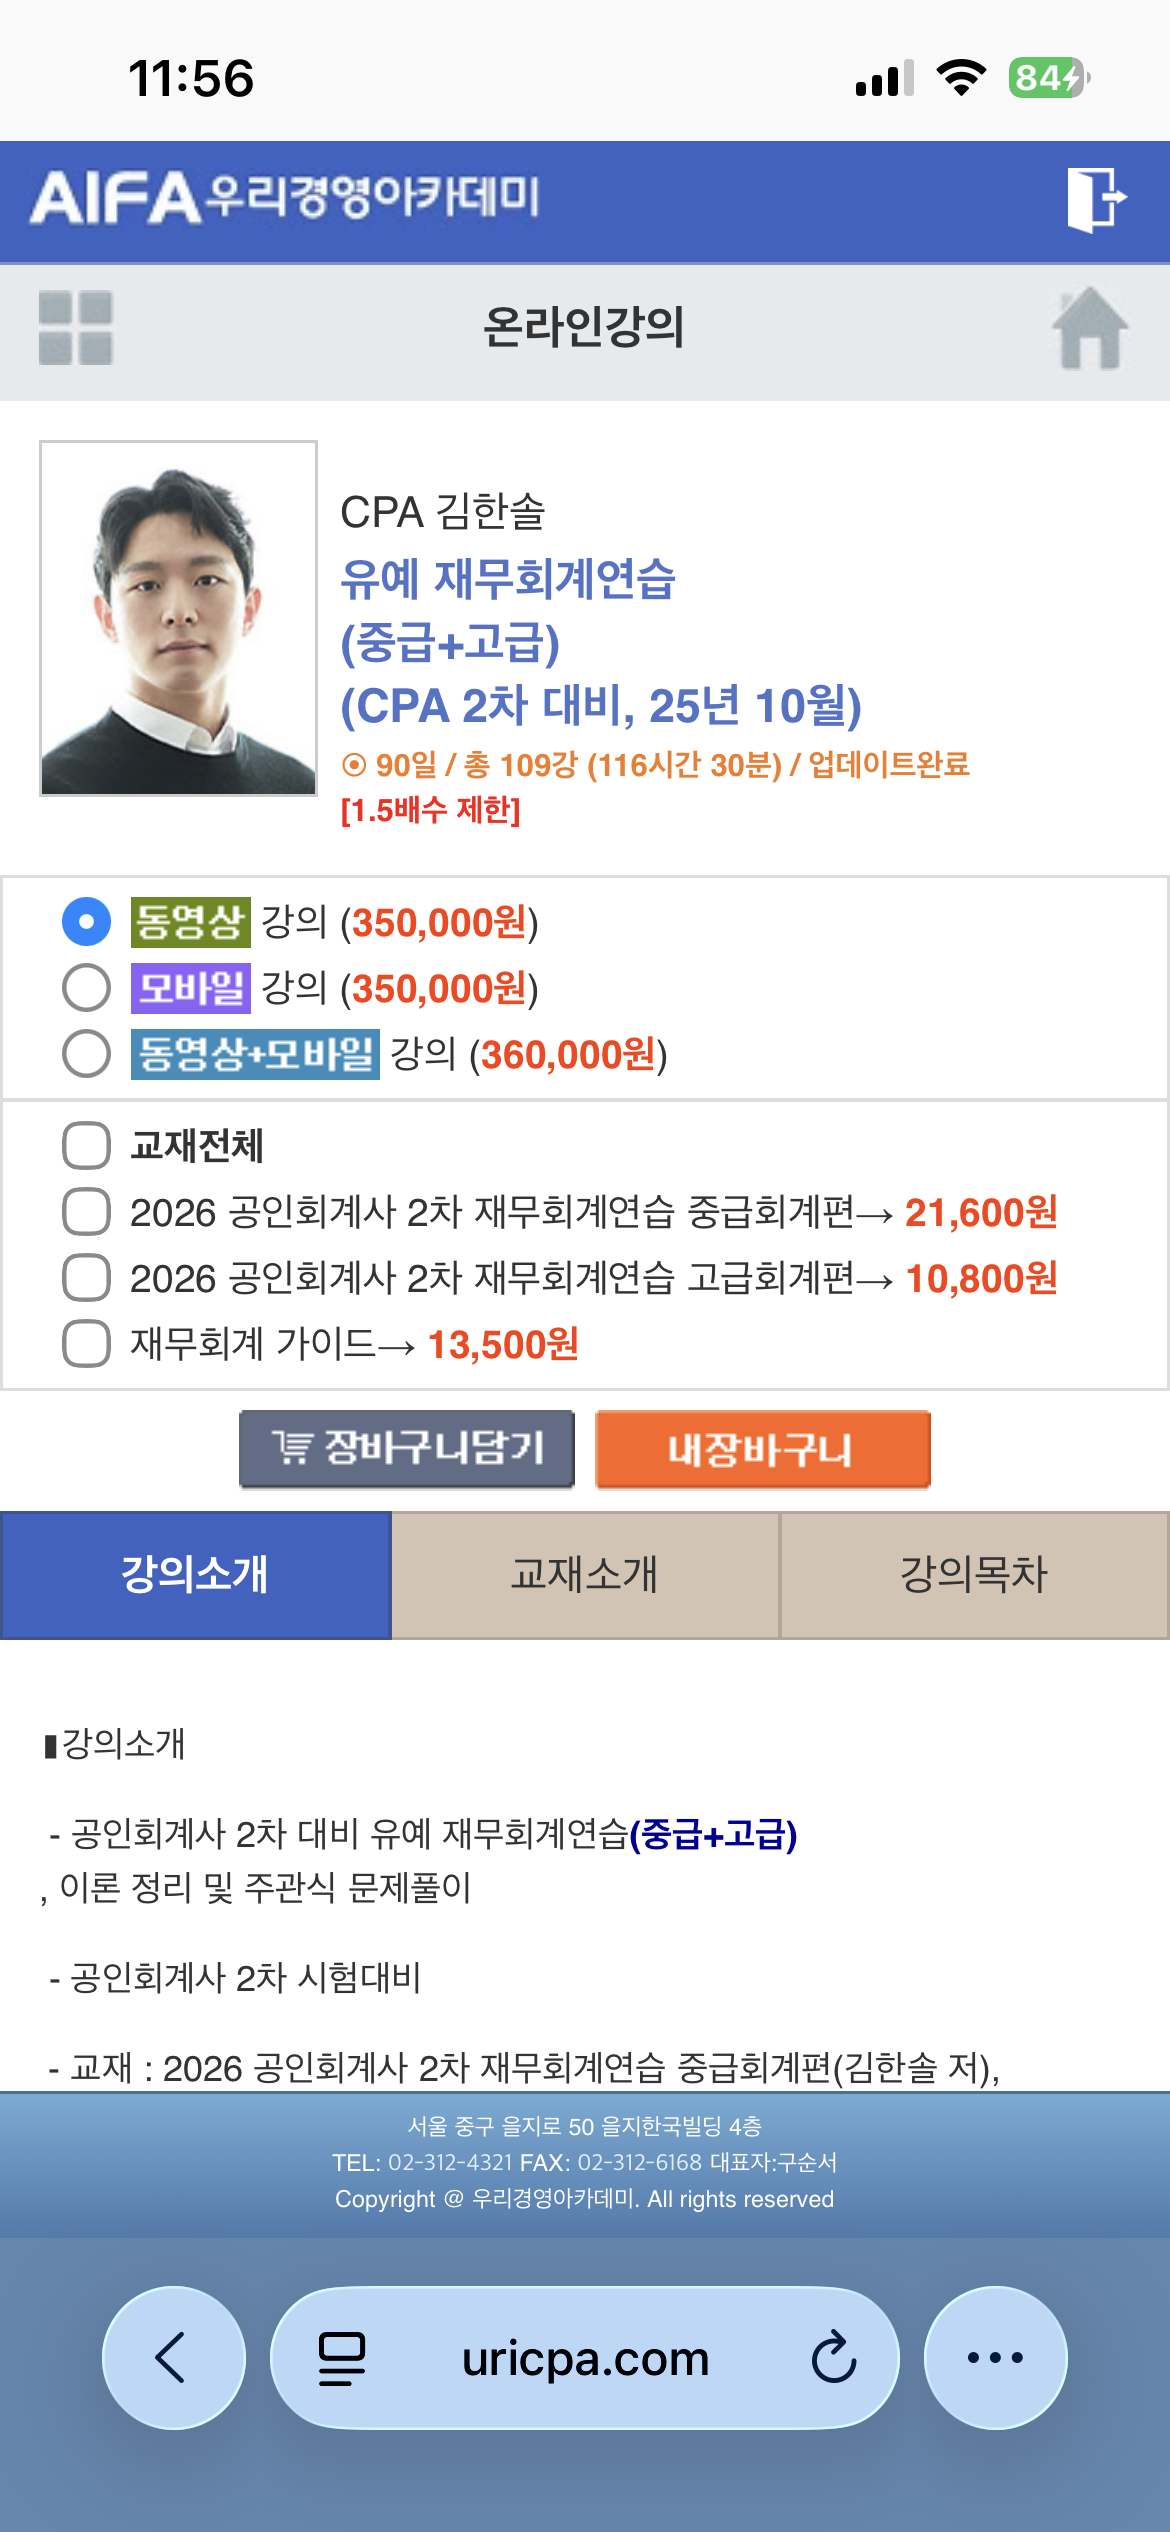Check the 고급회계편 textbook checkbox
The image size is (1170, 2532).
(87, 1278)
